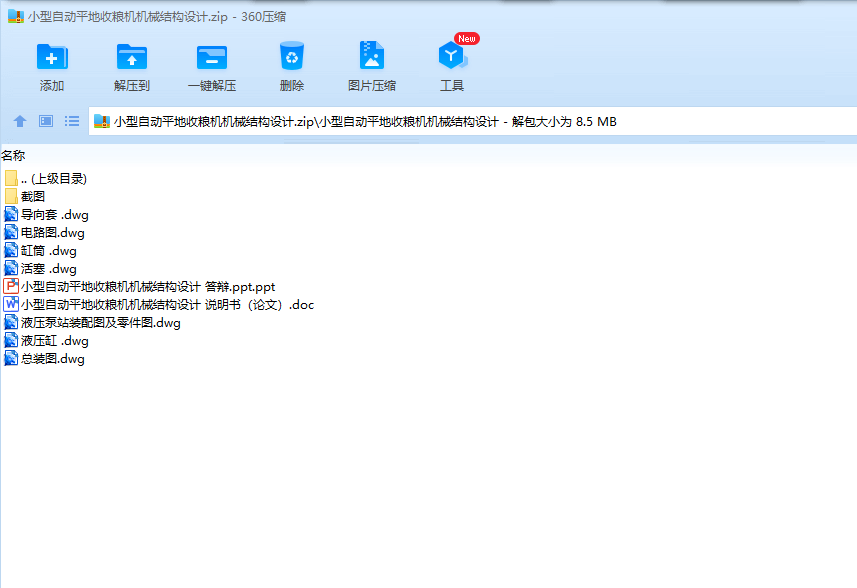This screenshot has width=857, height=588.
Task: Click the DWG icon of 缸筒 .dwg
Action: (11, 250)
